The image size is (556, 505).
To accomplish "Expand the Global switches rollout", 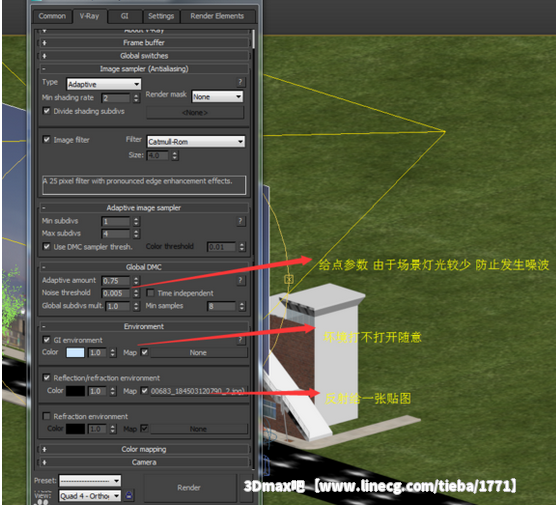I will click(x=144, y=56).
